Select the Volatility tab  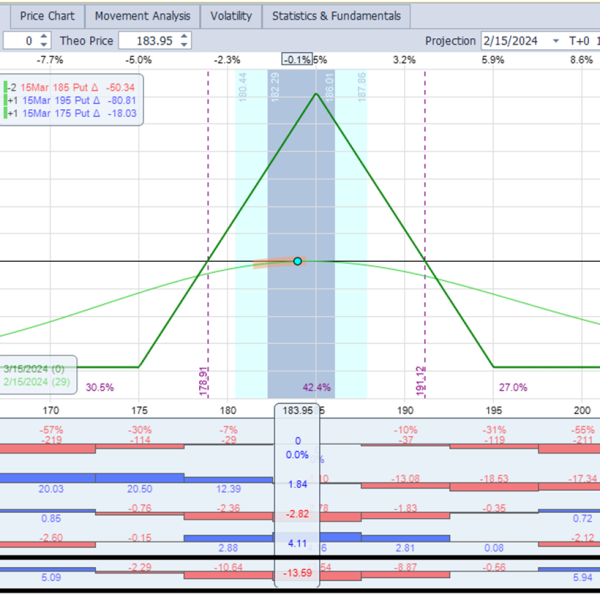click(232, 16)
